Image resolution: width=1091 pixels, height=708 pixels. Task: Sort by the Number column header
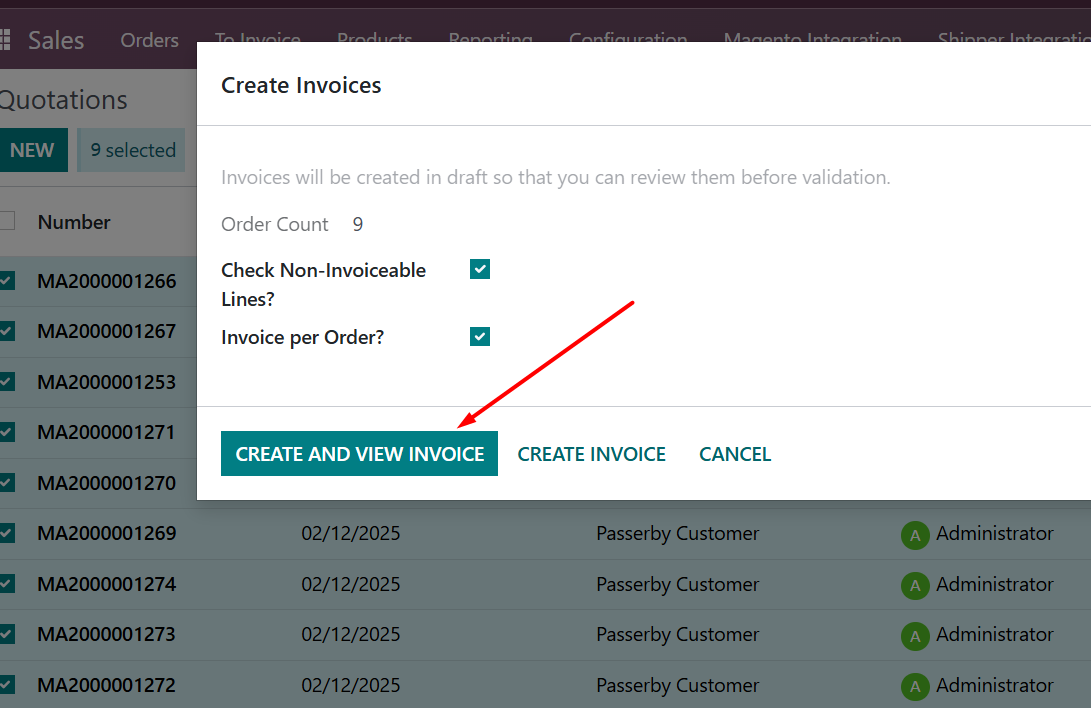pos(74,222)
